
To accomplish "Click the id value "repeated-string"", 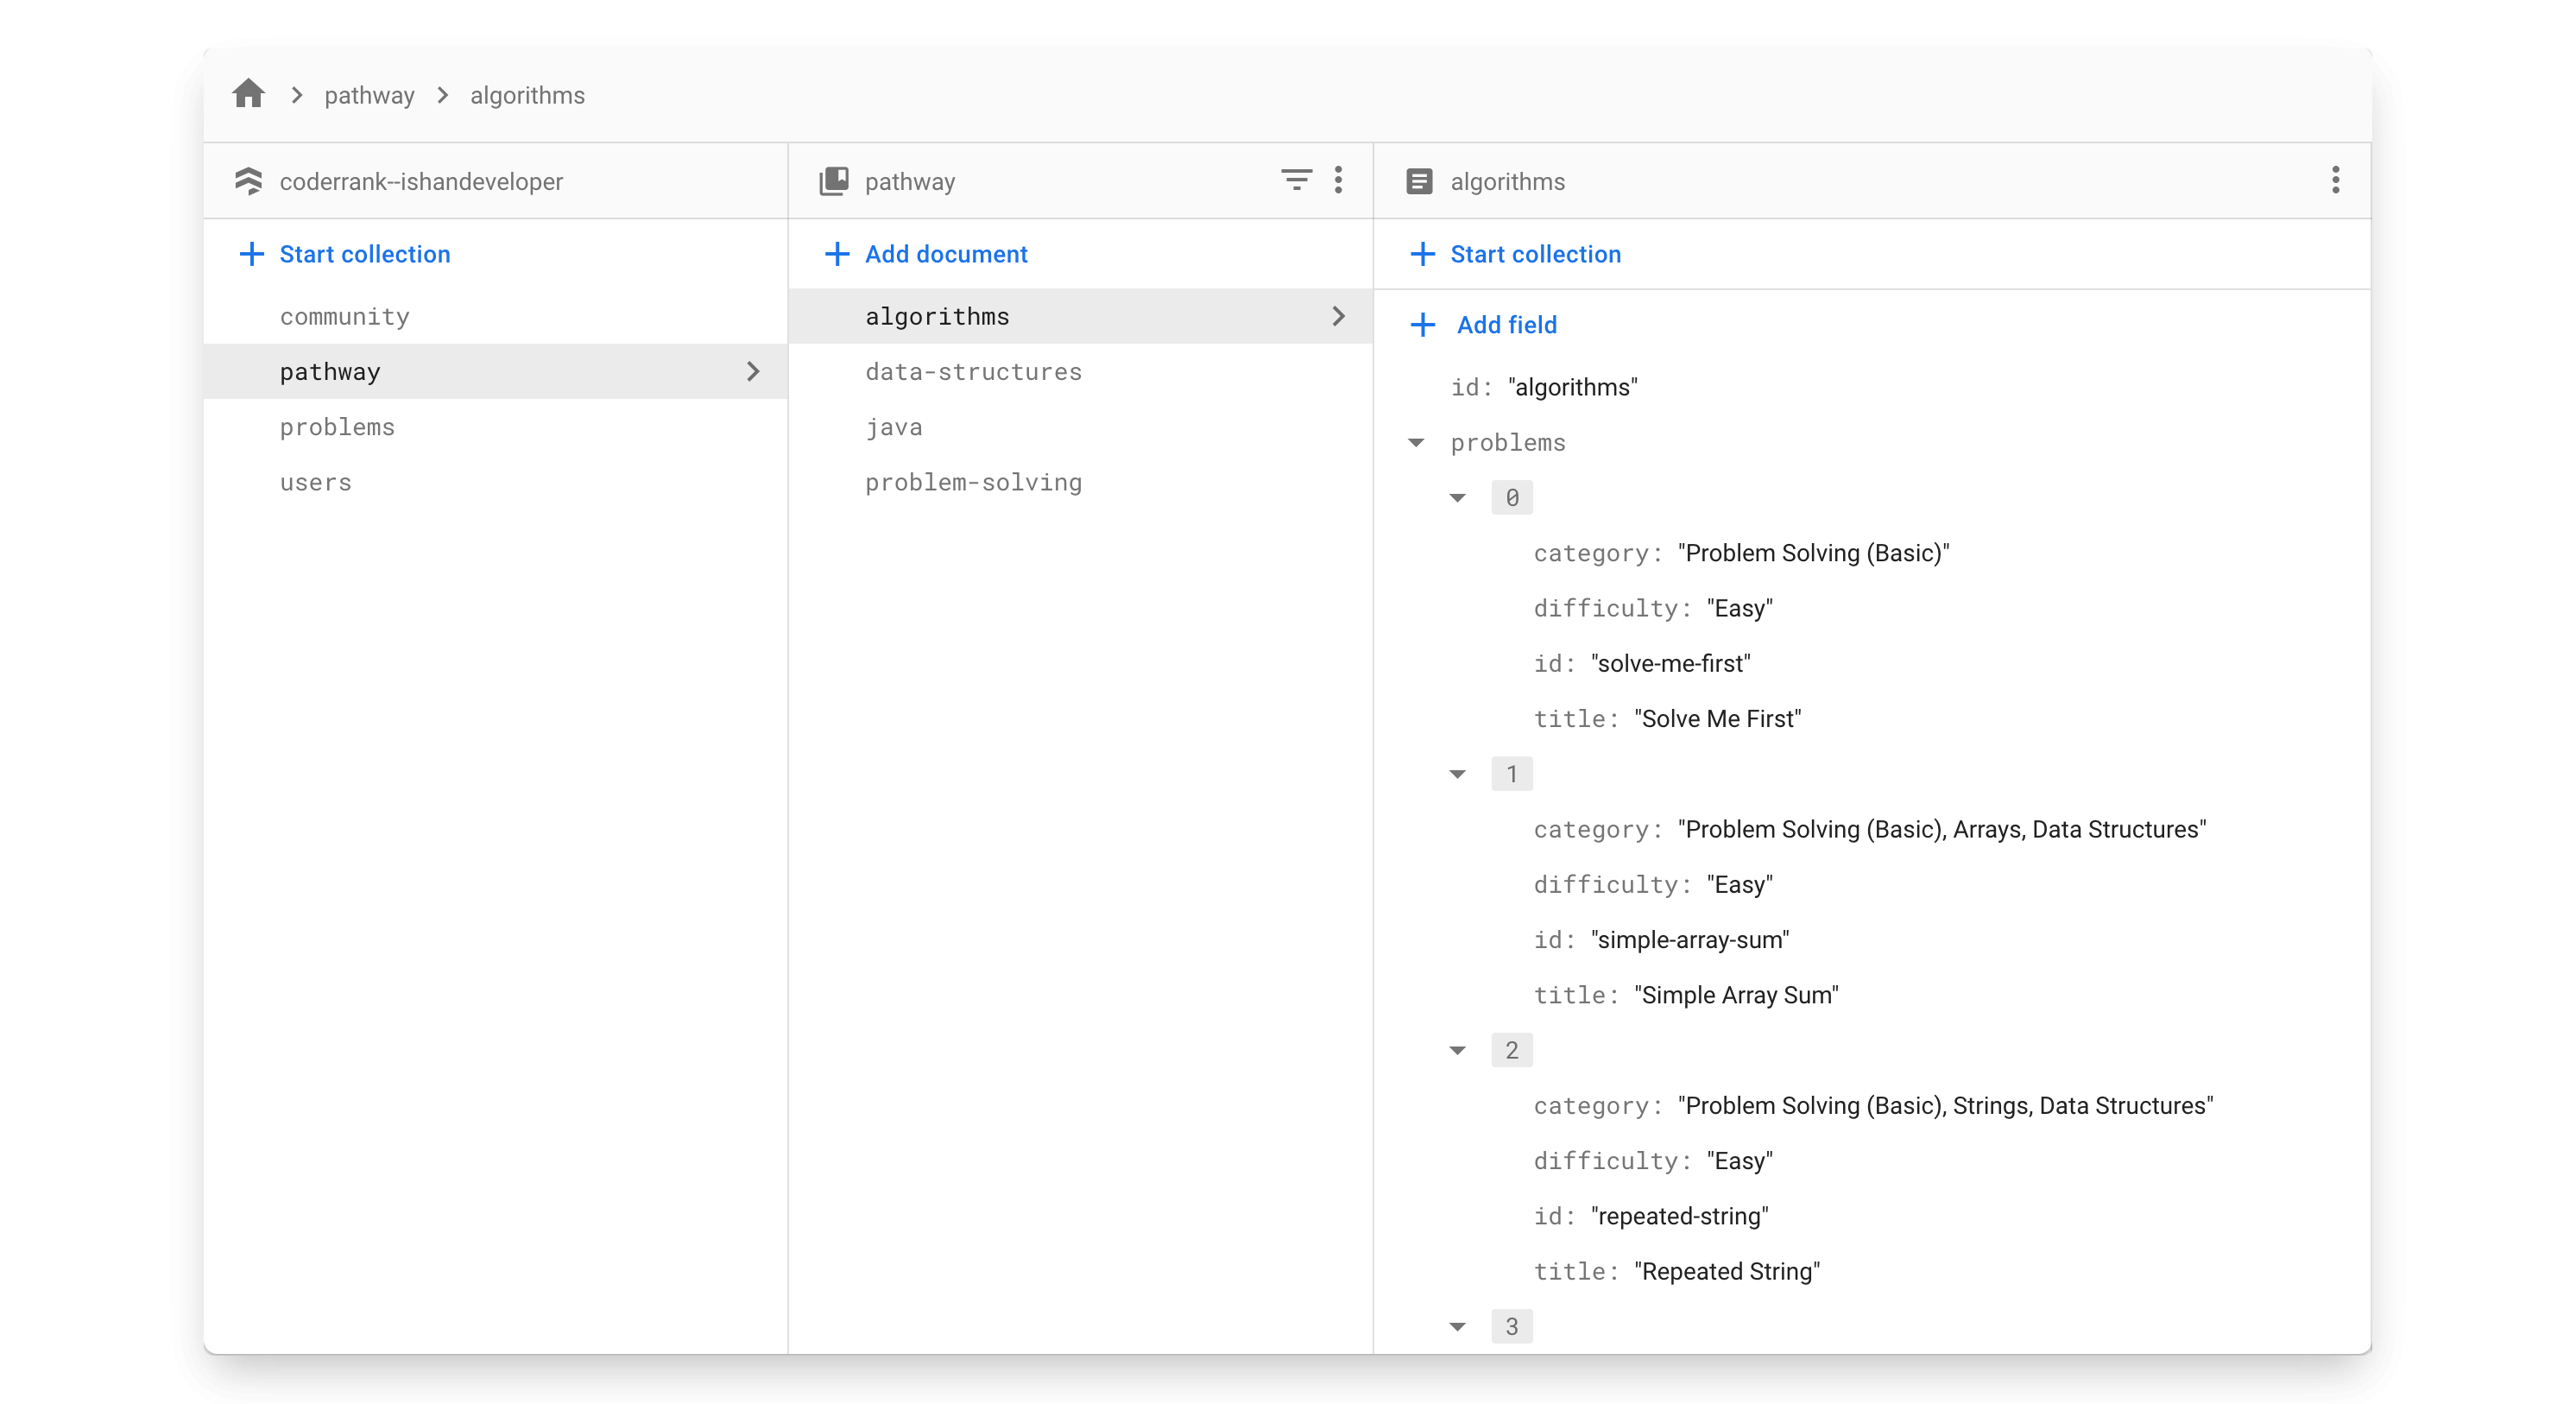I will (1679, 1215).
